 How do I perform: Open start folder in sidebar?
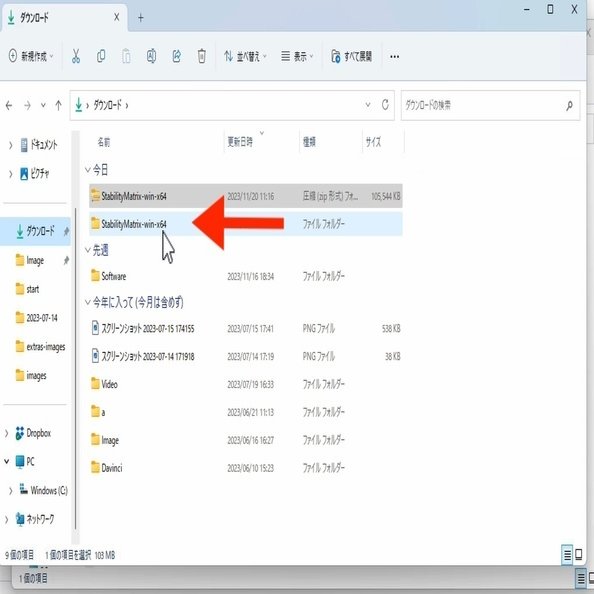click(27, 289)
